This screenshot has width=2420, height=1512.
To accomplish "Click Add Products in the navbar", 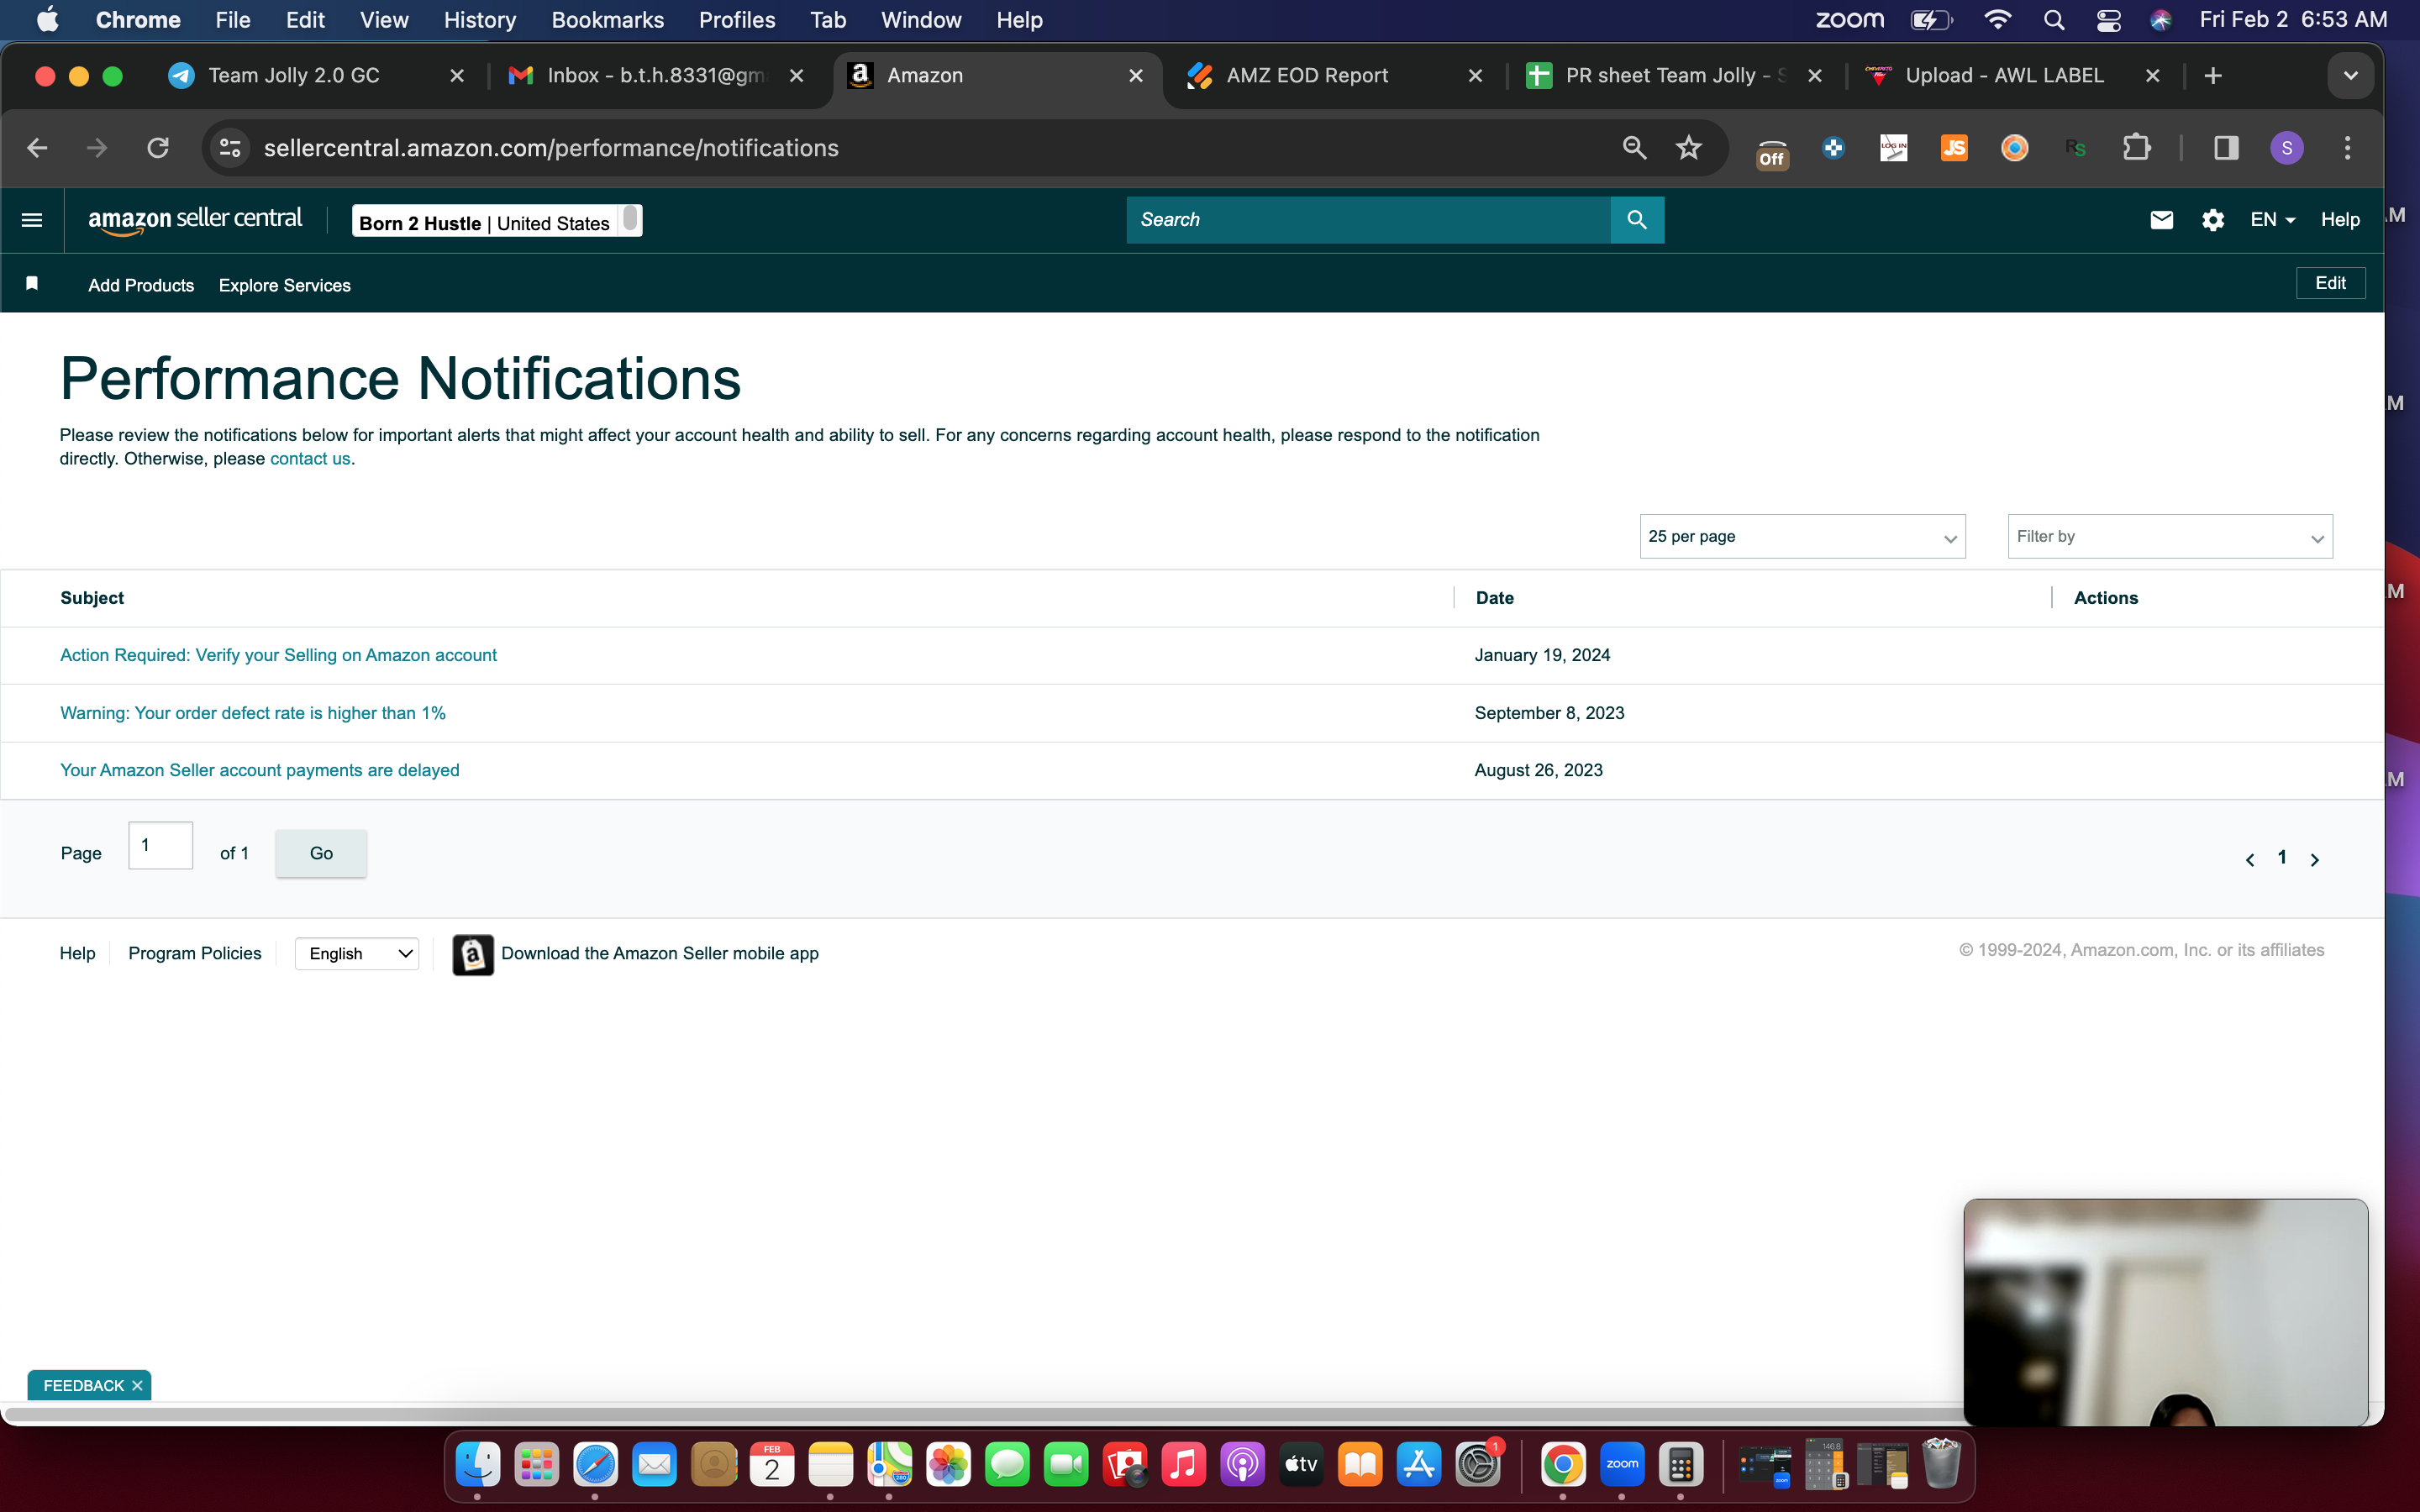I will [x=141, y=286].
